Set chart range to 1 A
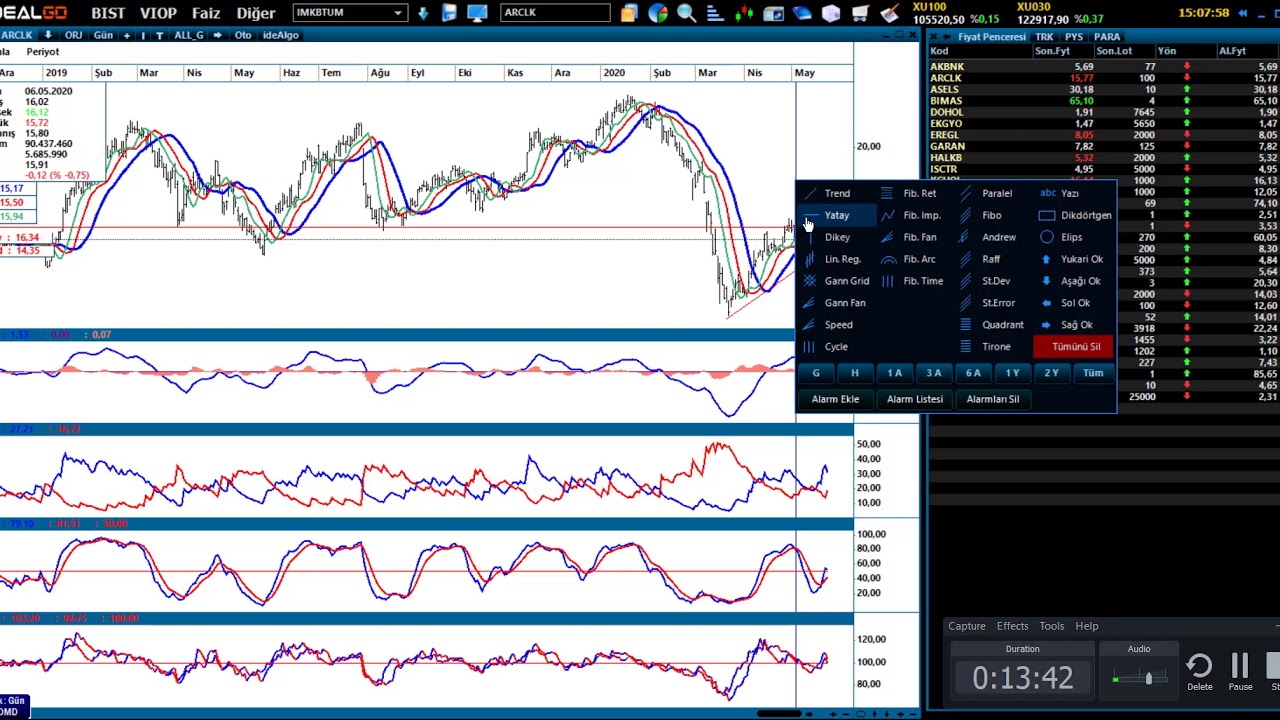Image resolution: width=1280 pixels, height=720 pixels. point(894,374)
